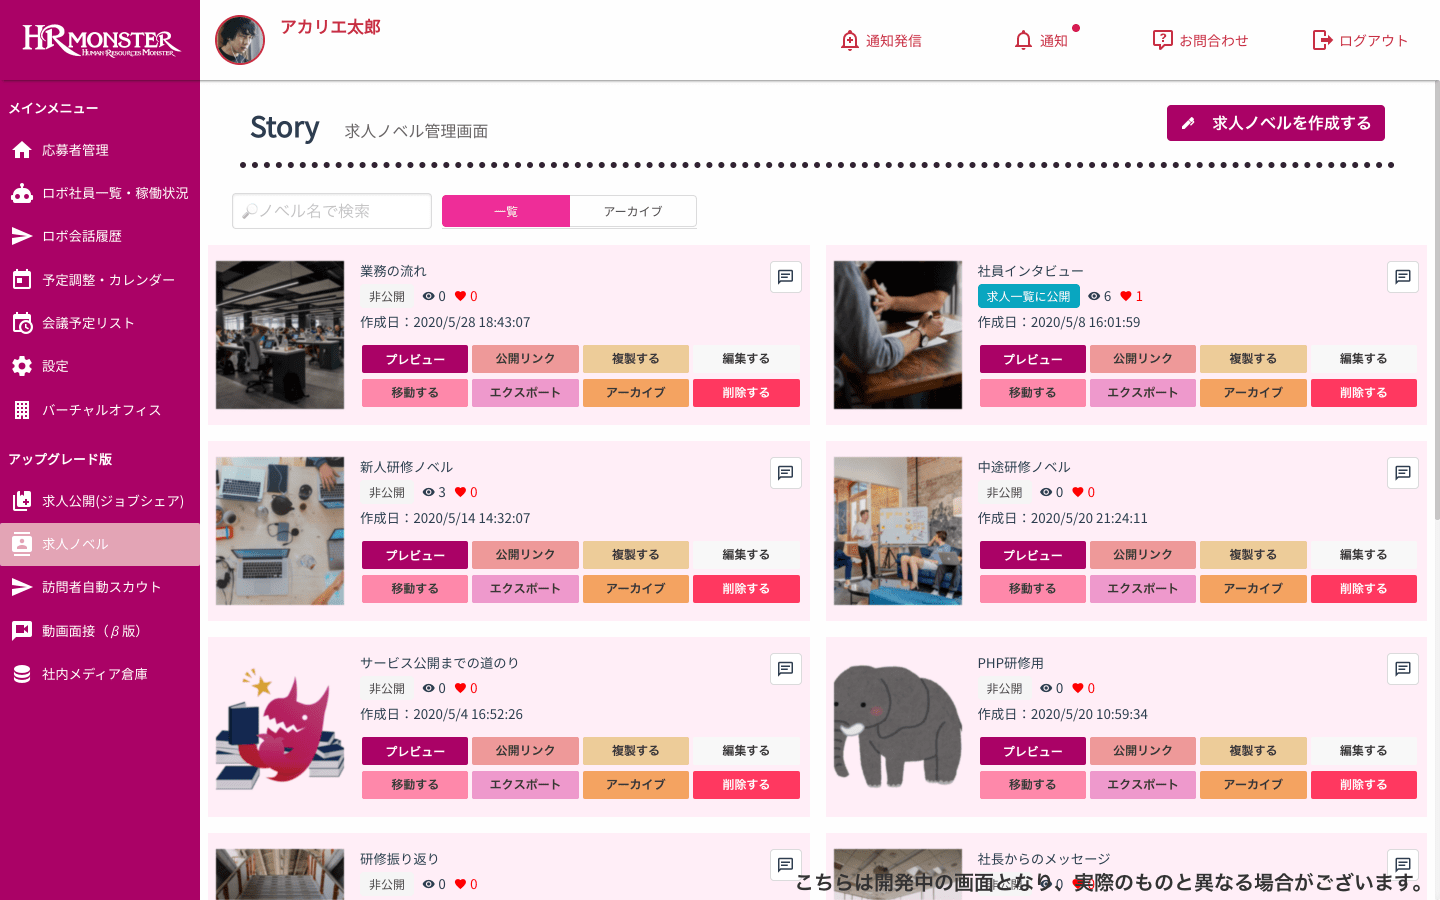Screen dimensions: 1440x900
Task: Open comment icon on 中途研修ノベル card
Action: point(1403,473)
